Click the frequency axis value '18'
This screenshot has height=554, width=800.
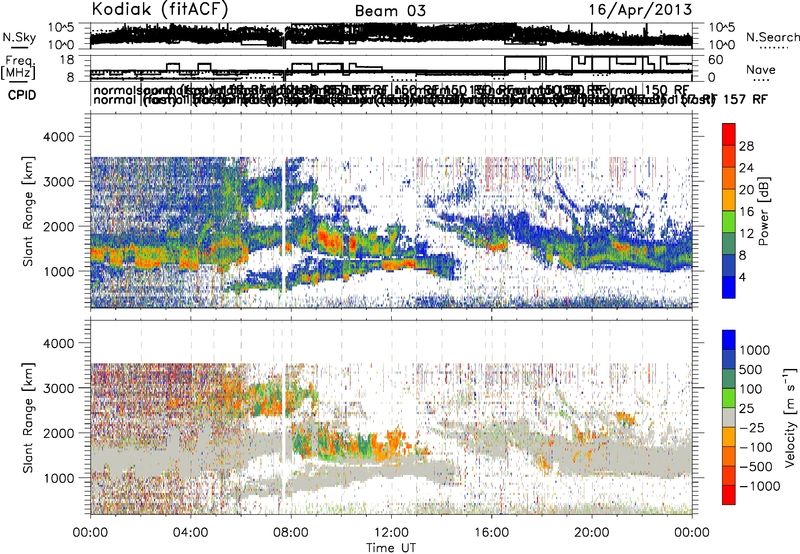pyautogui.click(x=67, y=60)
